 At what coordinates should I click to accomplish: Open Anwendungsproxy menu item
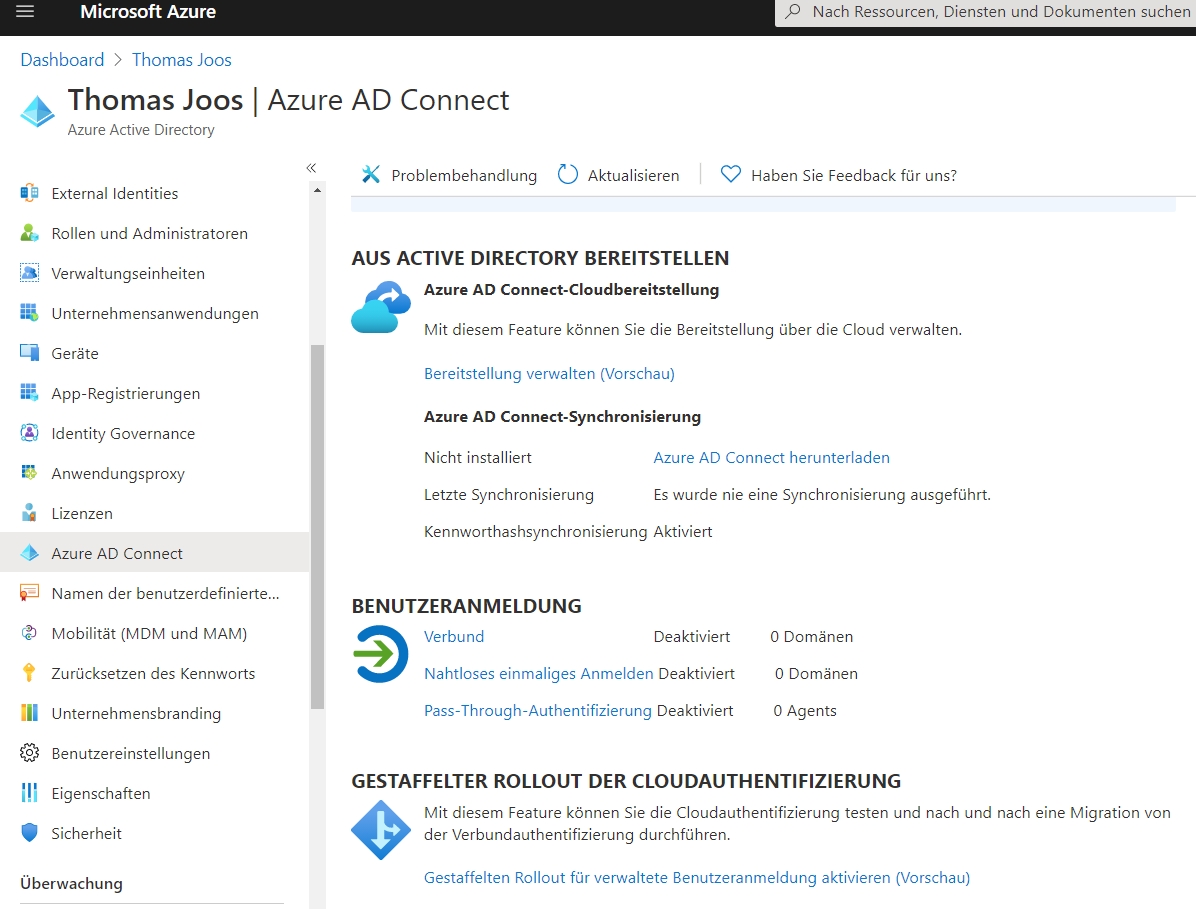coord(118,474)
